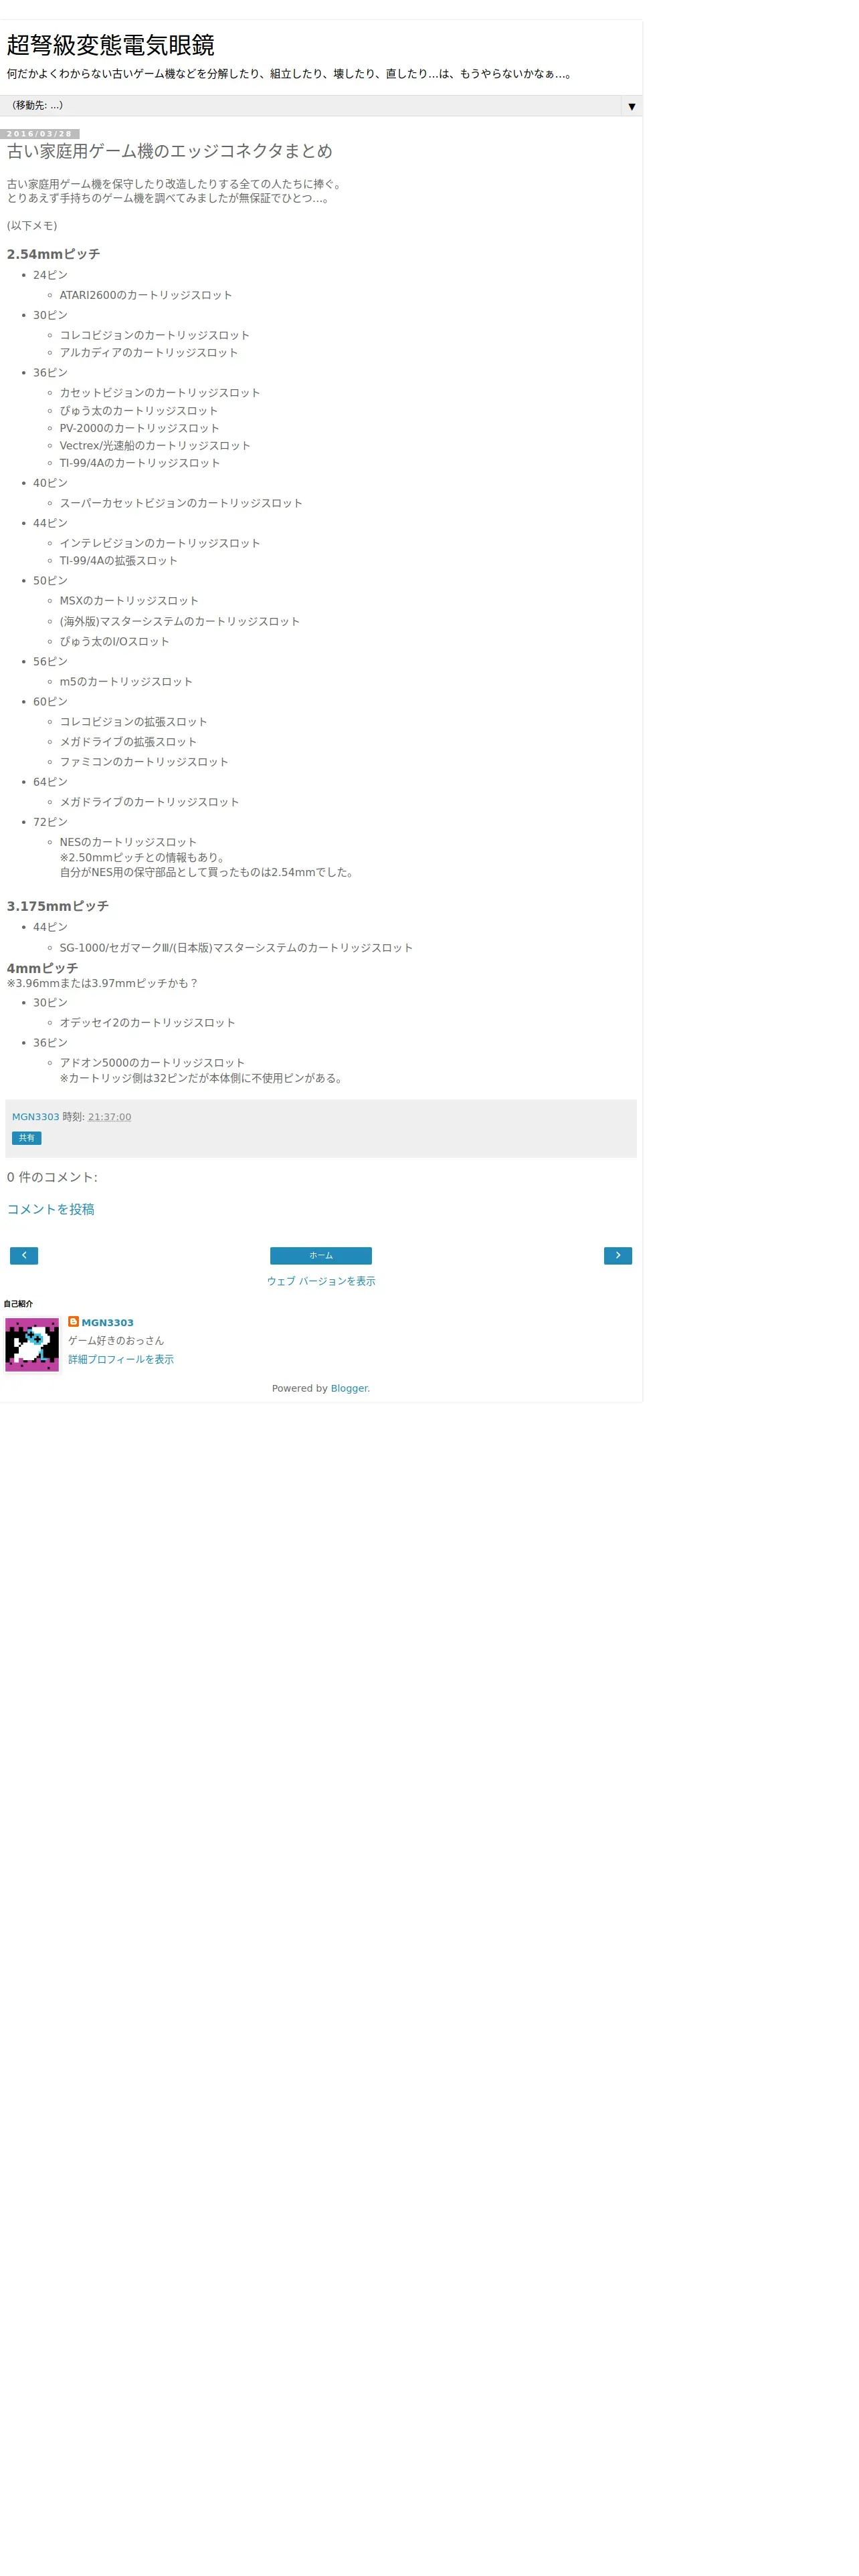Click the 共有 share button

26,1138
